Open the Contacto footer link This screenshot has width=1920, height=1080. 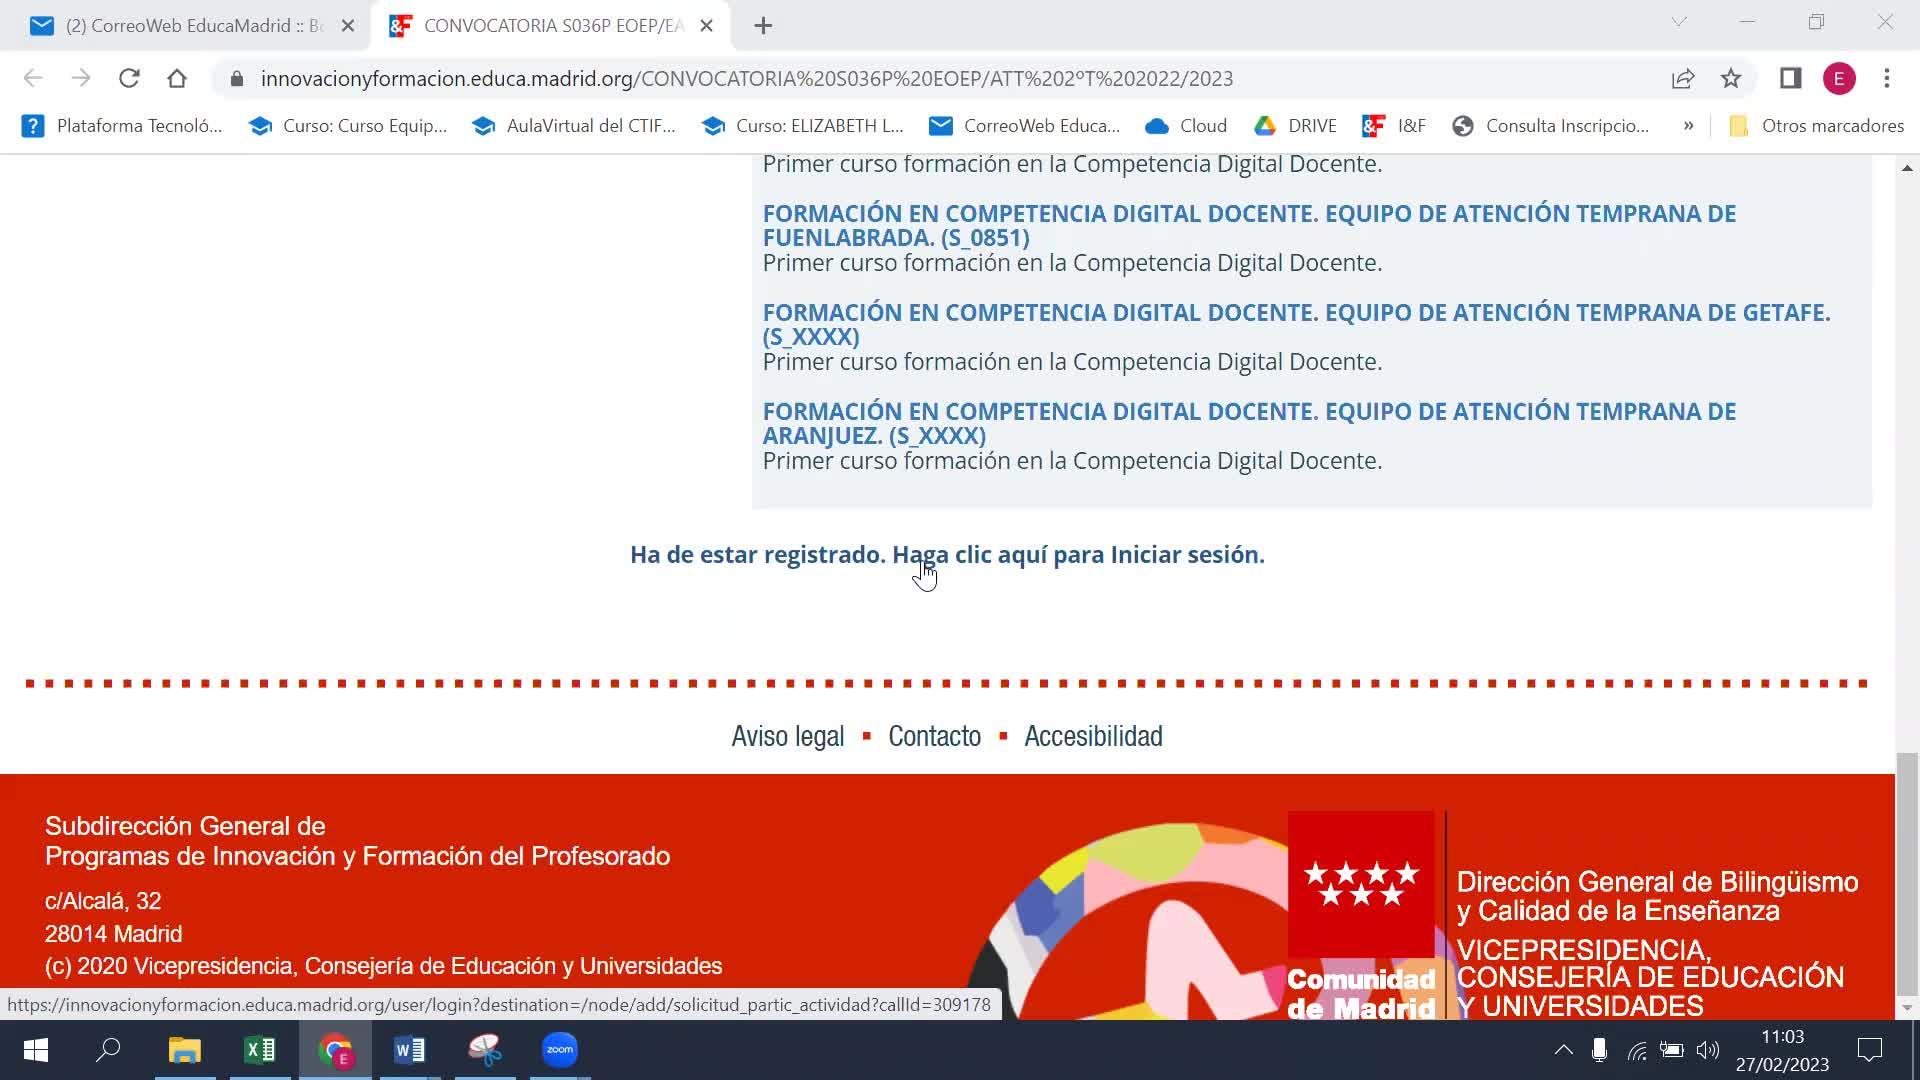[934, 736]
